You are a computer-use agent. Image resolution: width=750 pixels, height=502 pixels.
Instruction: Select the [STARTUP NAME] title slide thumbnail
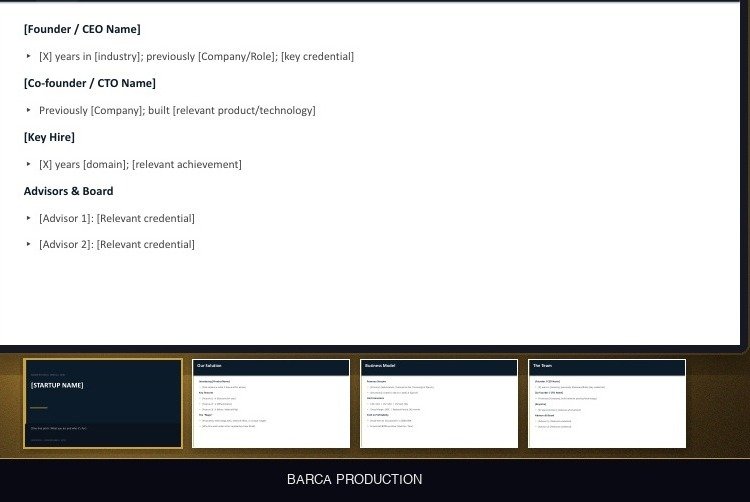[x=103, y=404]
